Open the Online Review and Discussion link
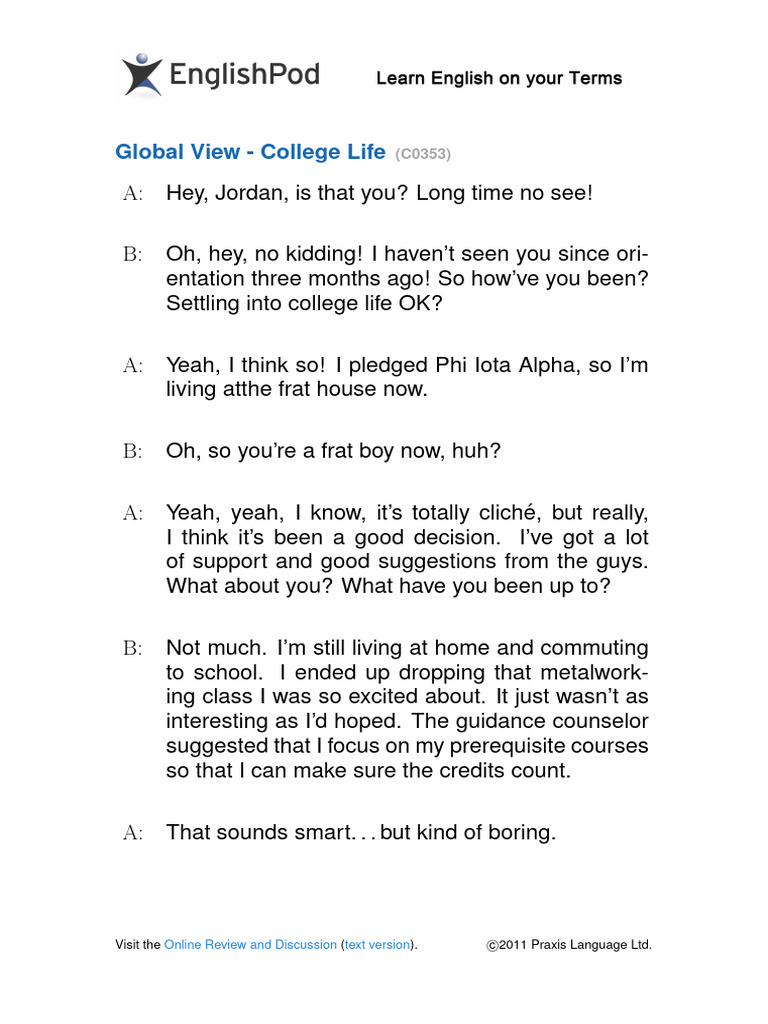 click(250, 944)
